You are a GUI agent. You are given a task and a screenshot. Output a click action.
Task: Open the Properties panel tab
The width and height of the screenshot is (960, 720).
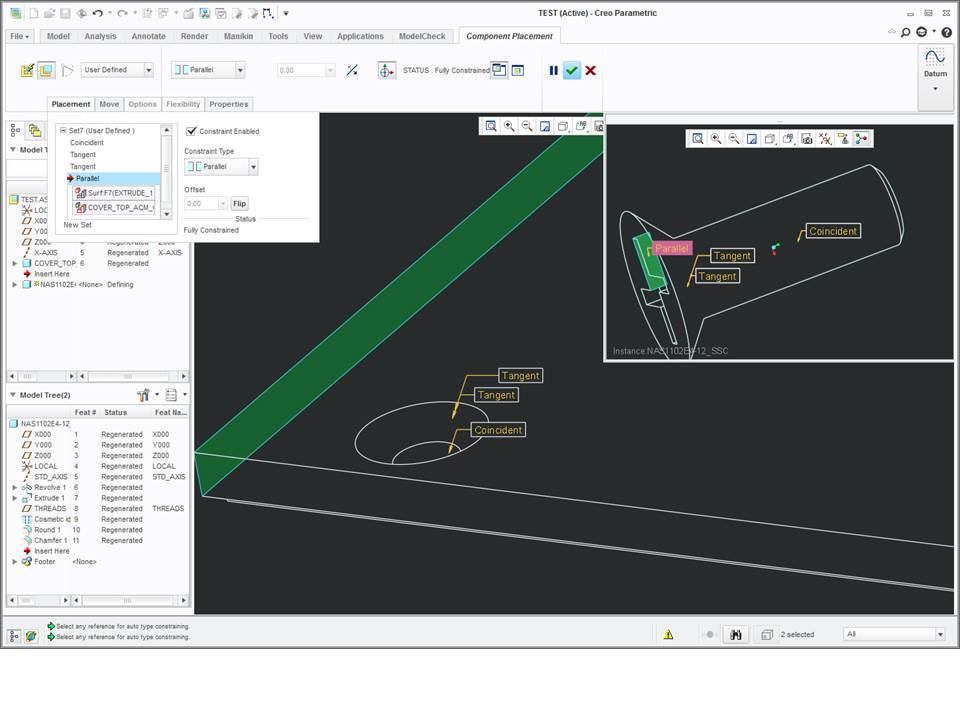pyautogui.click(x=228, y=104)
